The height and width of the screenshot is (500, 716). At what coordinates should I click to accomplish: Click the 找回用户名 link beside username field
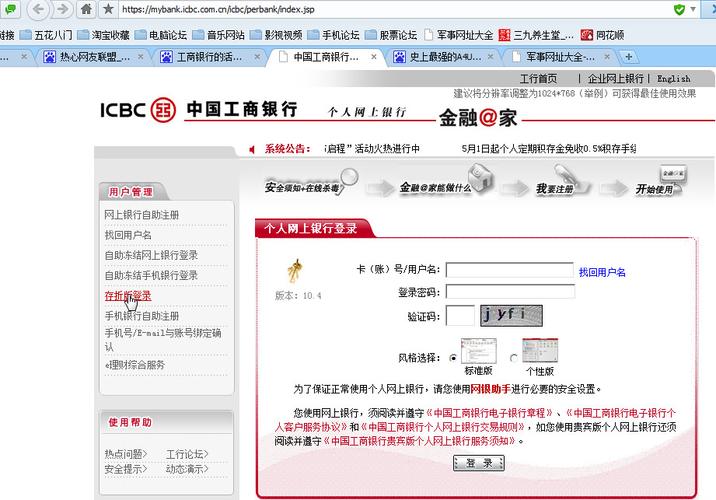click(x=602, y=272)
